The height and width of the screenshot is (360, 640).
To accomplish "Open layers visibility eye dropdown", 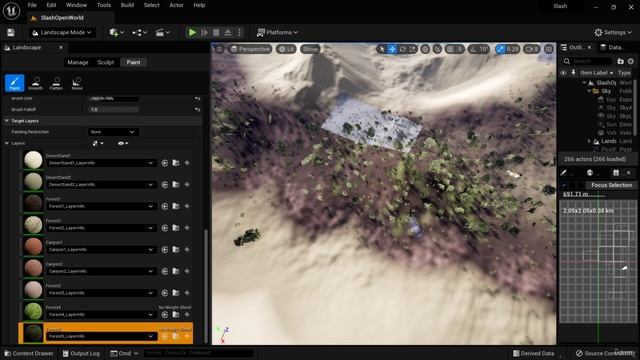I will click(123, 143).
